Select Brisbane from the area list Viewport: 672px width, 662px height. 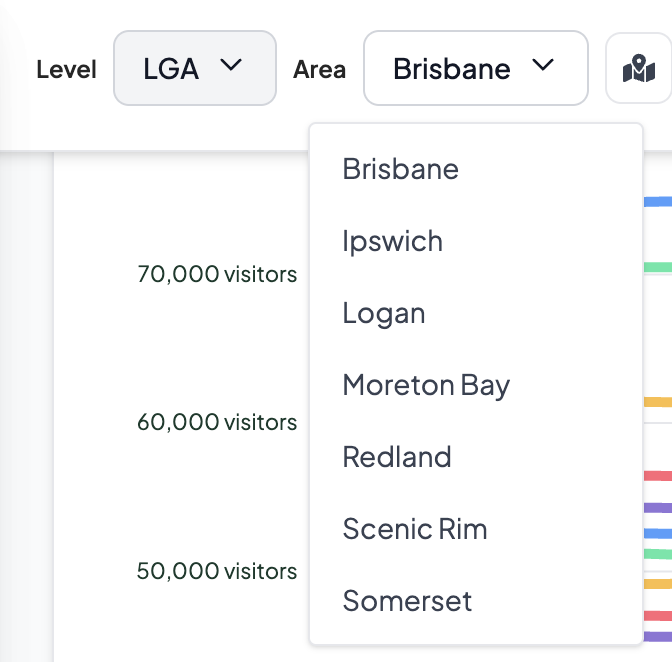[400, 169]
